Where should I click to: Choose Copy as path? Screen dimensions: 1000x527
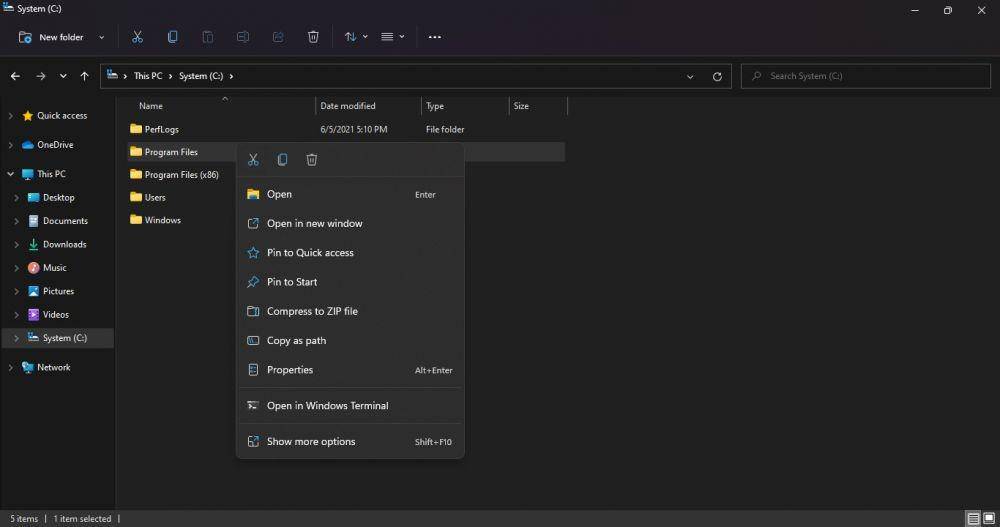350,341
